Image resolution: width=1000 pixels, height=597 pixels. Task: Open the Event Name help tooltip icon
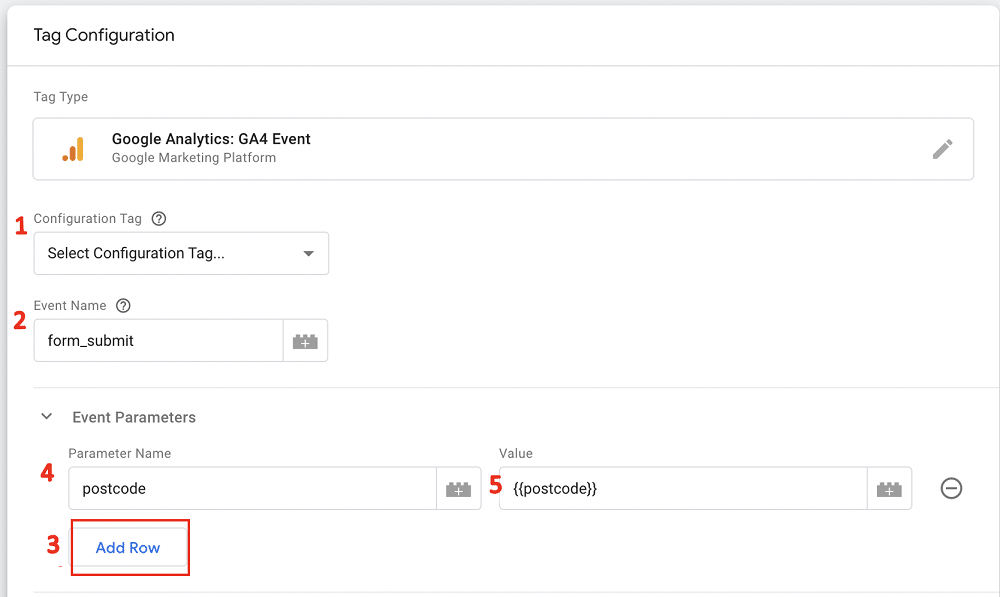point(122,305)
